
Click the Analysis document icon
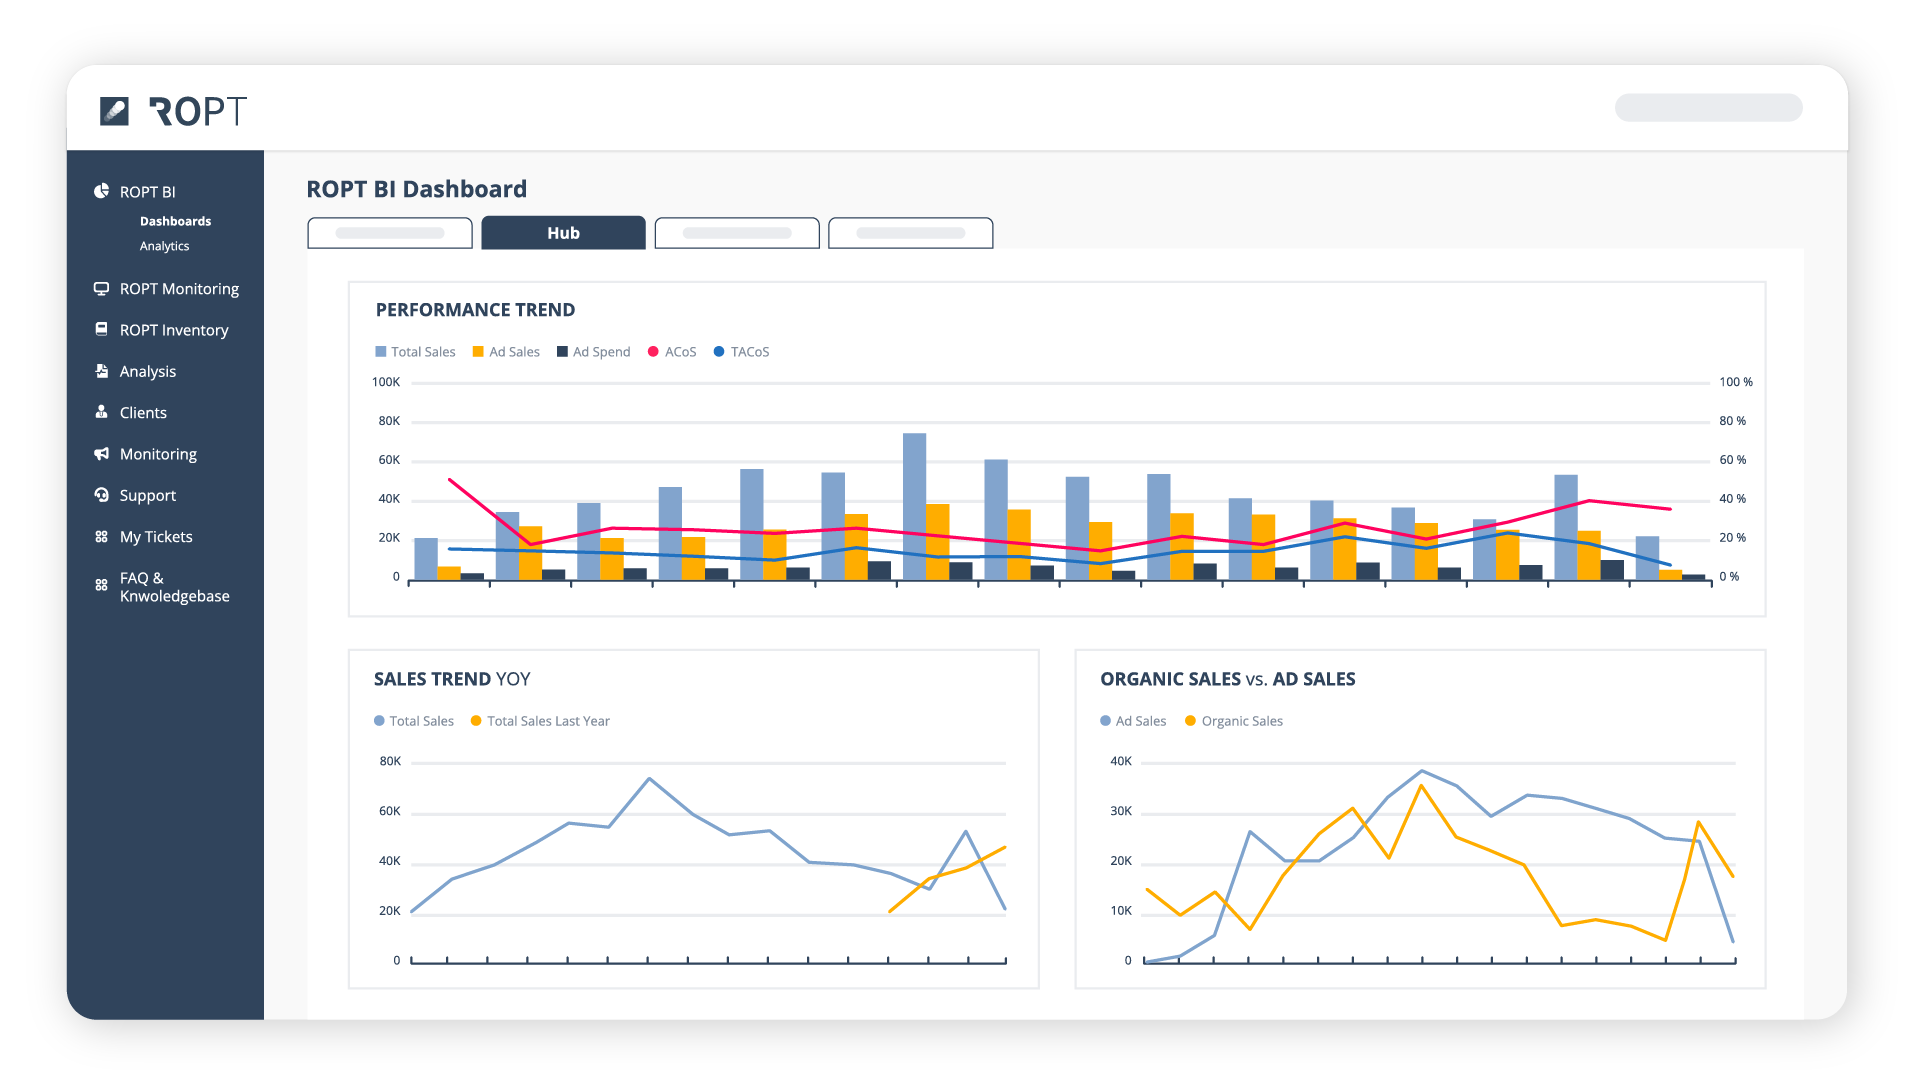click(101, 371)
